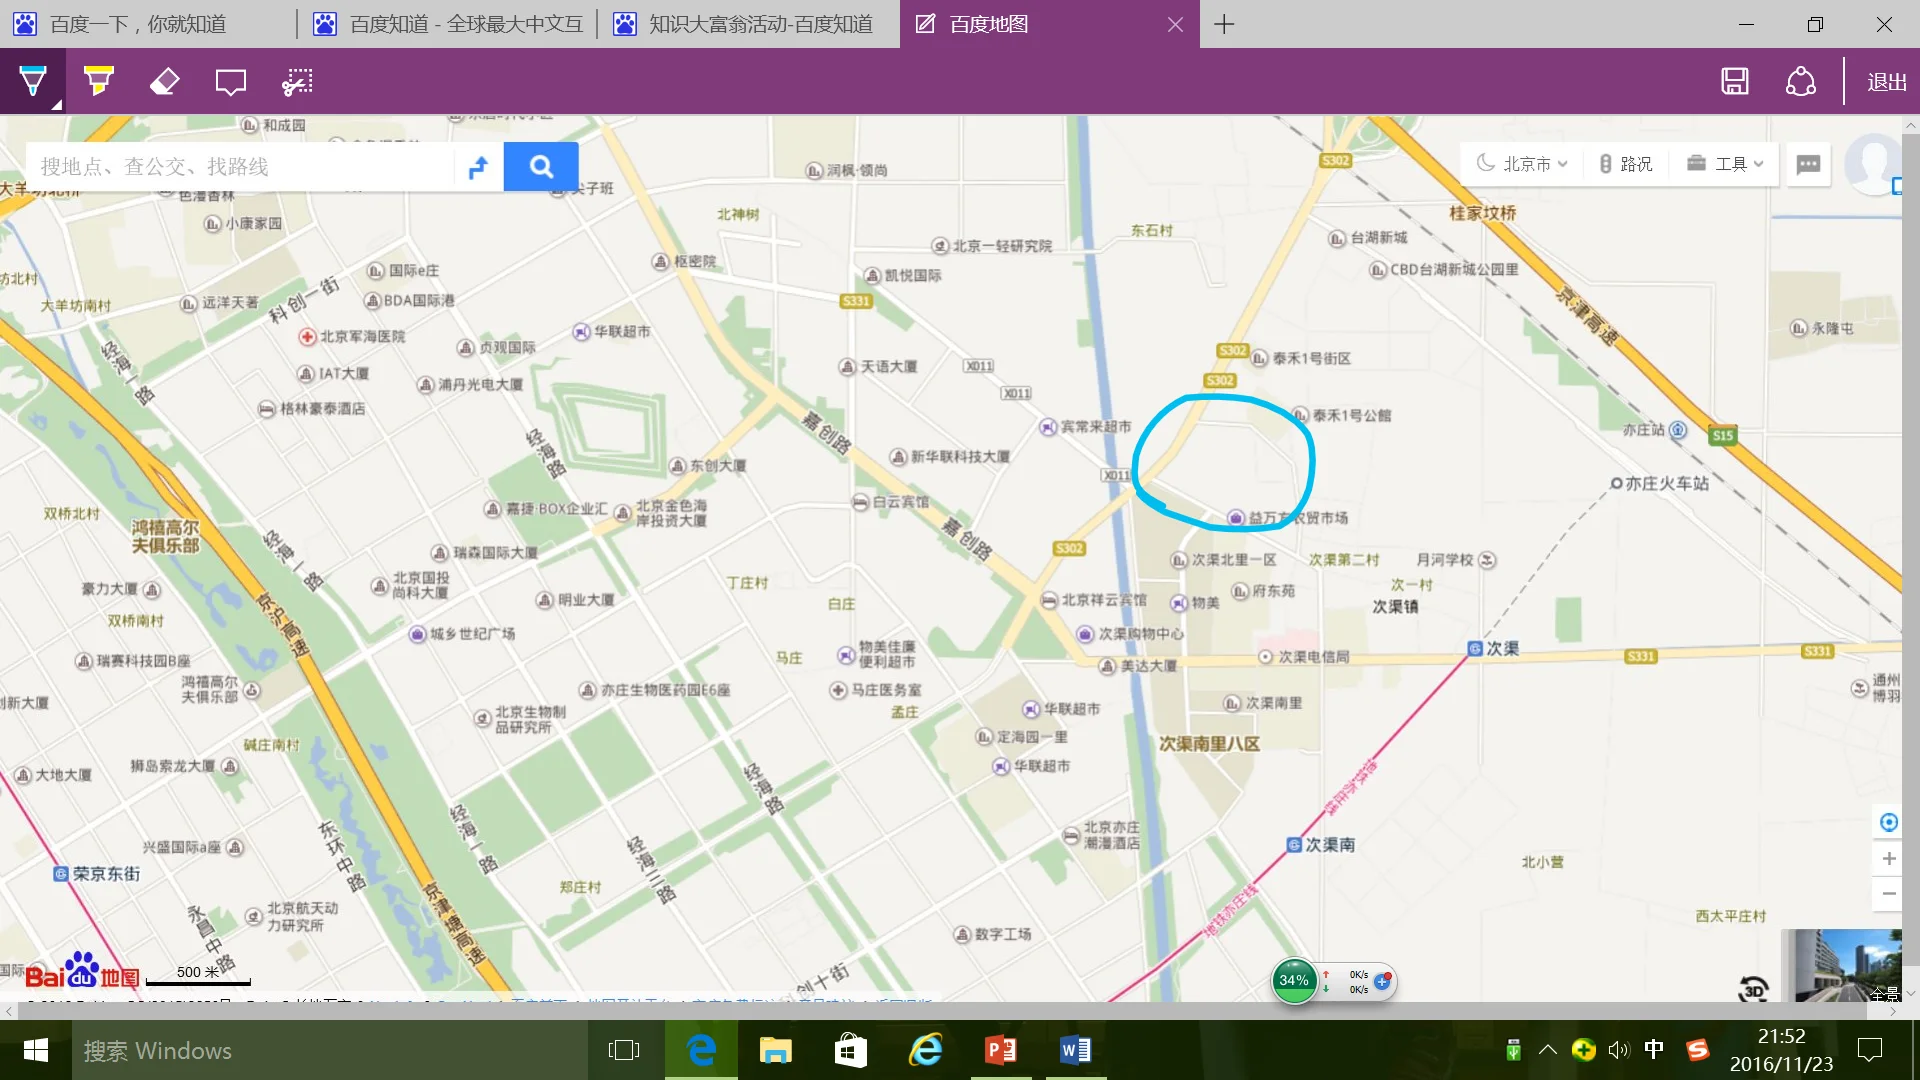Select the clip tool in Web Notes

click(x=296, y=81)
